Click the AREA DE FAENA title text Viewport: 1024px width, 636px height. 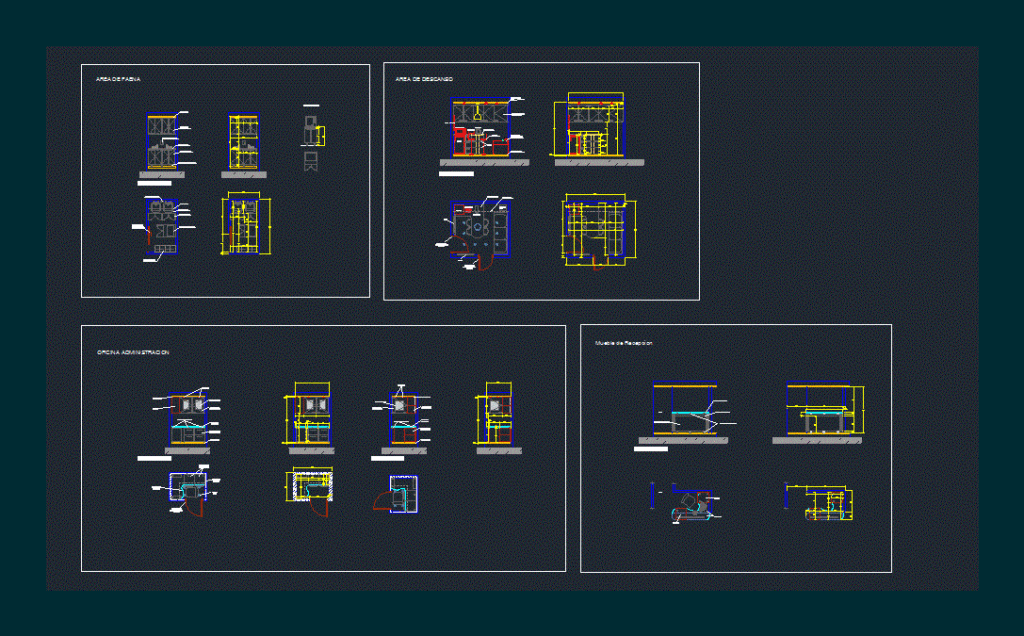[x=118, y=79]
